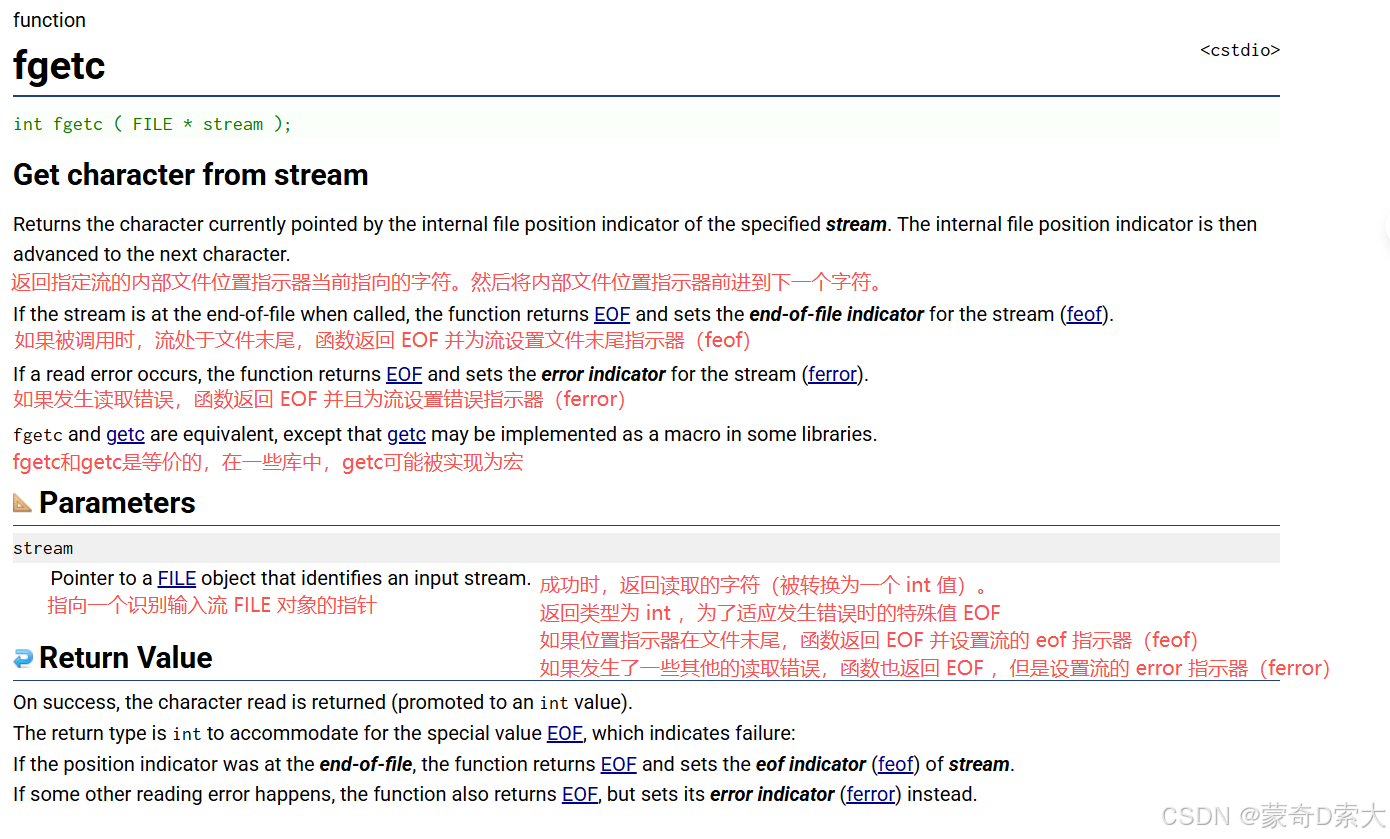Click the bold 'end-of-file indicator' text
This screenshot has width=1390, height=839.
click(836, 314)
